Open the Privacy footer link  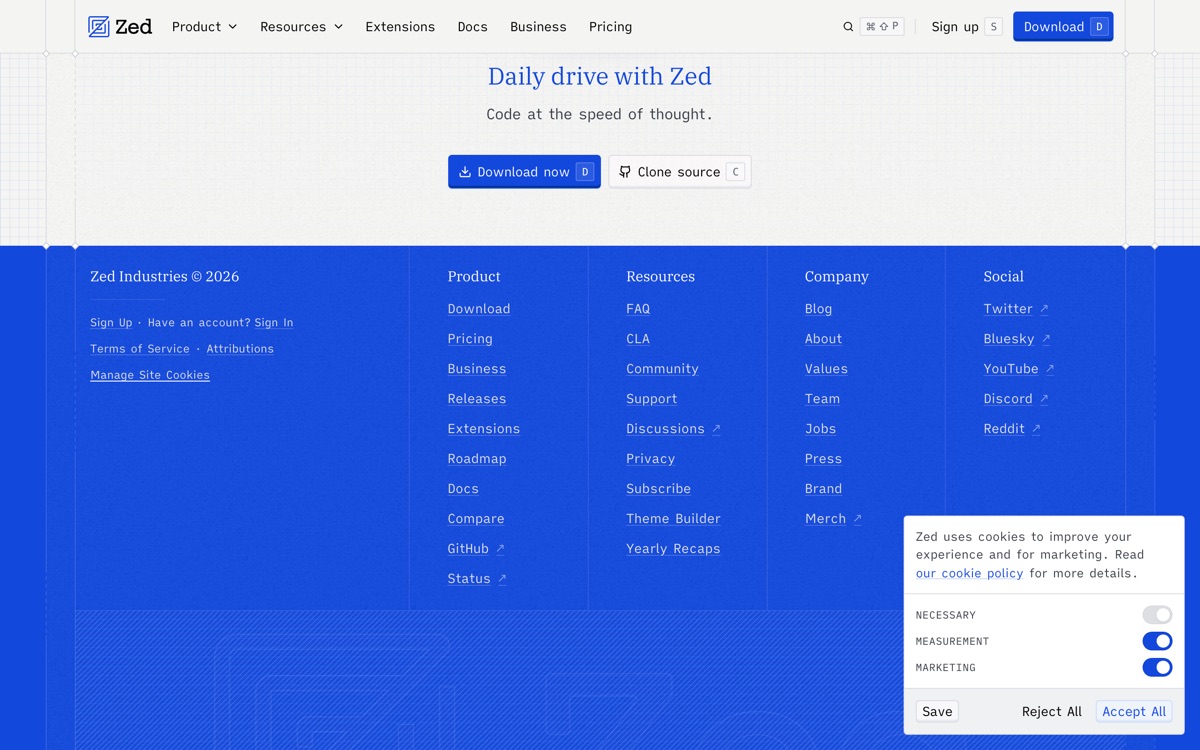(x=651, y=459)
